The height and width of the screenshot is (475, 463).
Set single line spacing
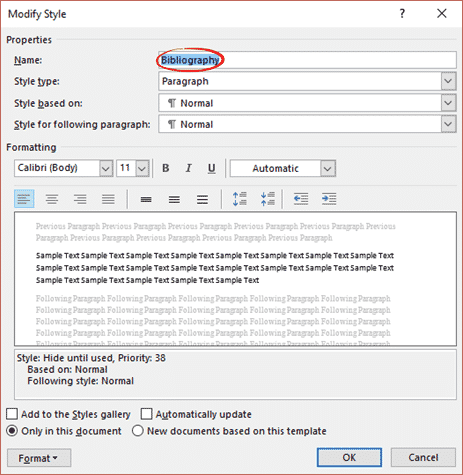(146, 199)
